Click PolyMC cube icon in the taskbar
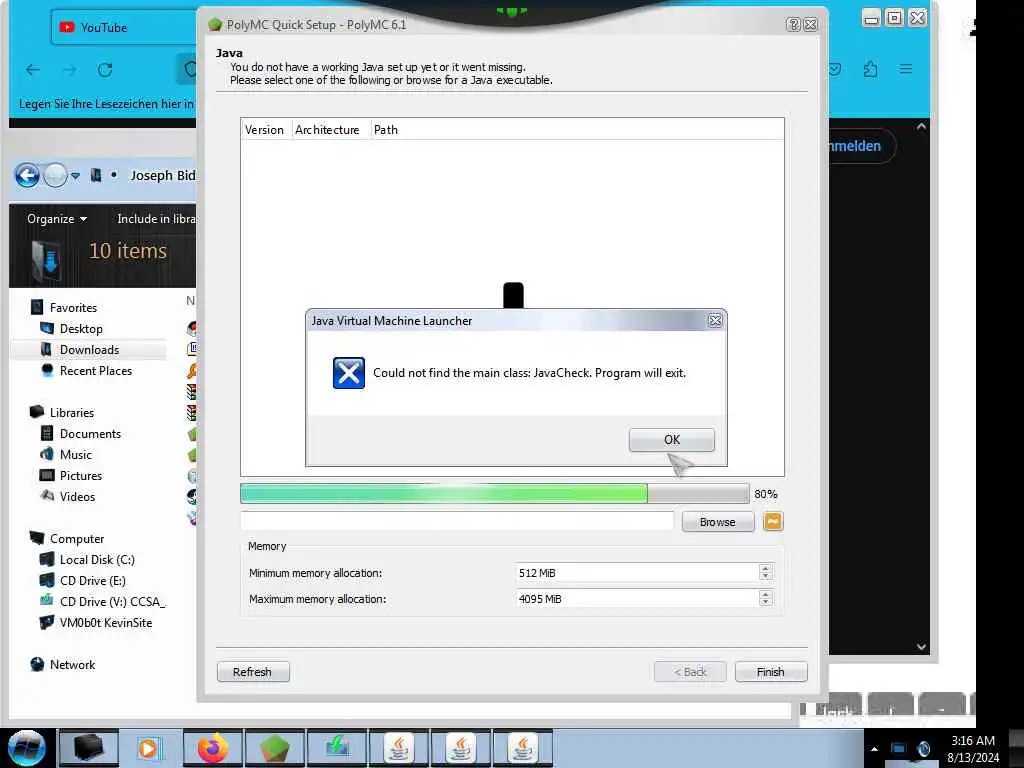The width and height of the screenshot is (1024, 768). (274, 748)
